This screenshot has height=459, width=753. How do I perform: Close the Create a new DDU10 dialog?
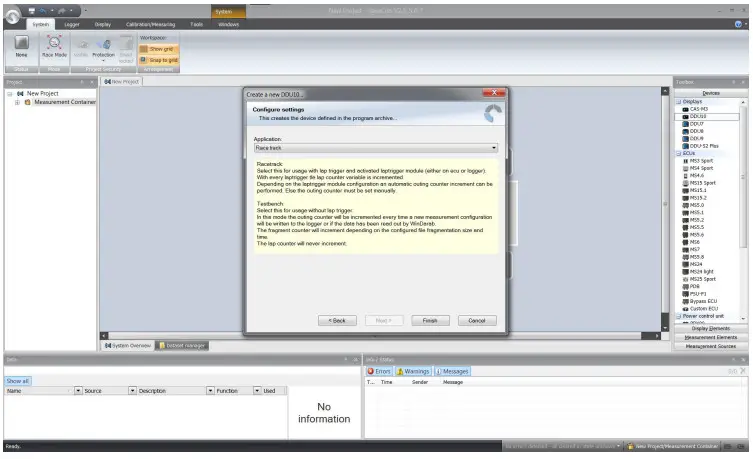tap(494, 93)
